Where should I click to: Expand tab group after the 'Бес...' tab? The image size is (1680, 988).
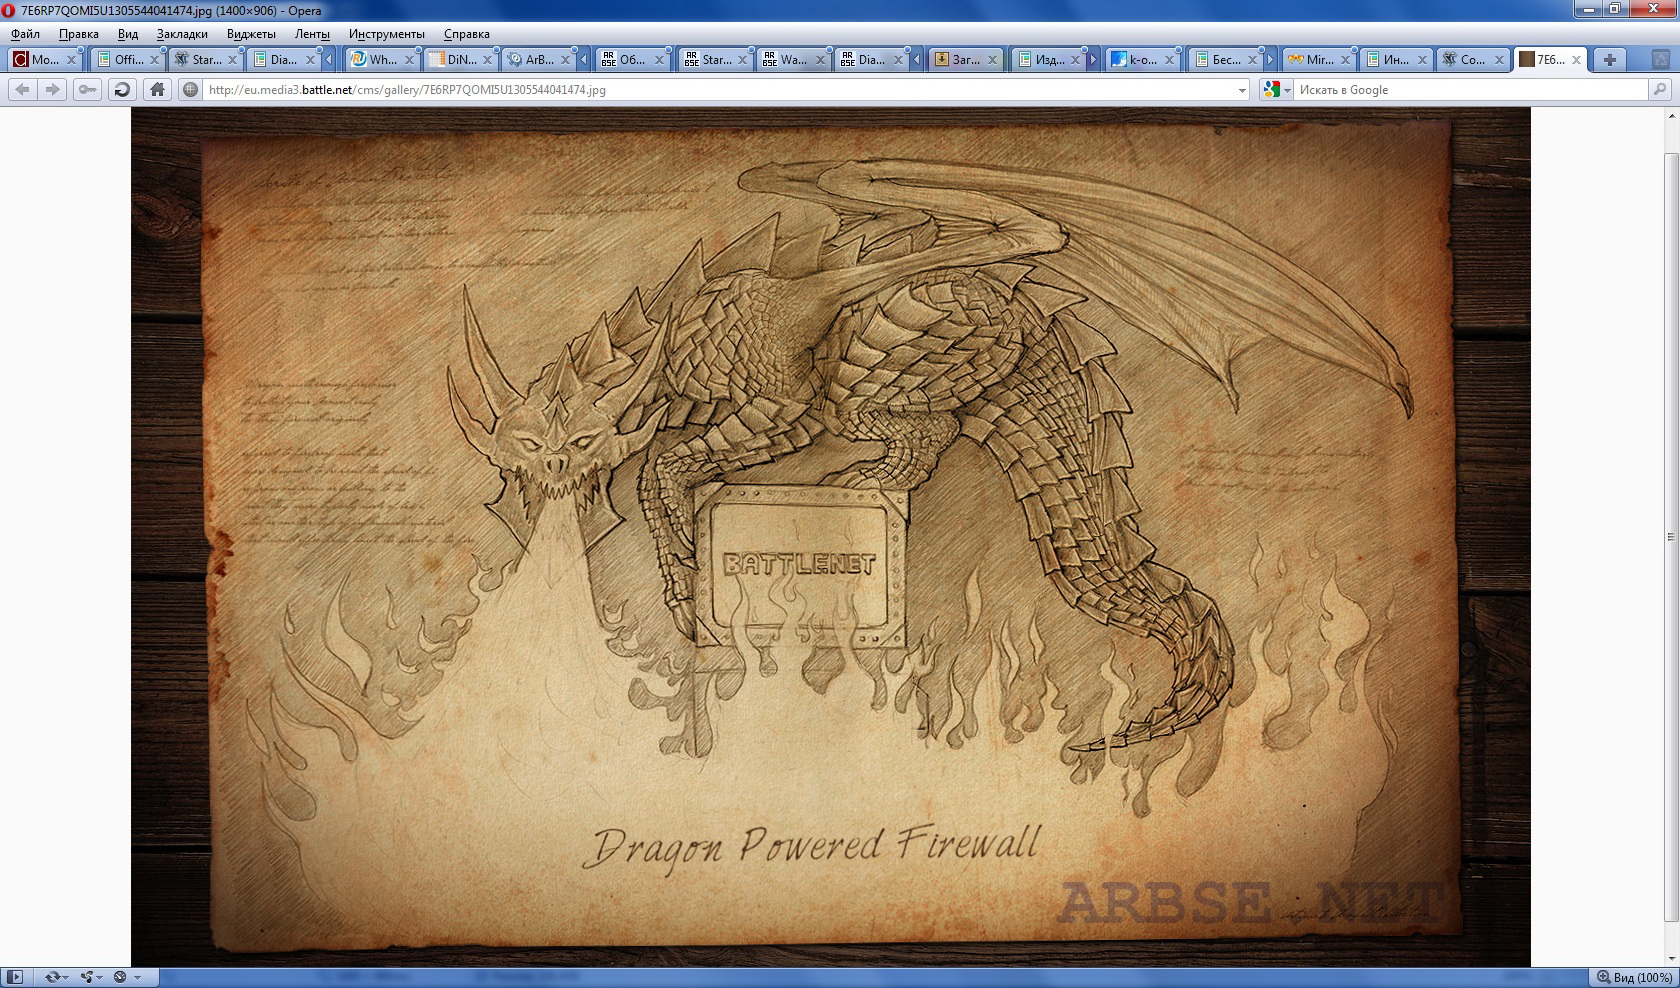[x=1270, y=60]
